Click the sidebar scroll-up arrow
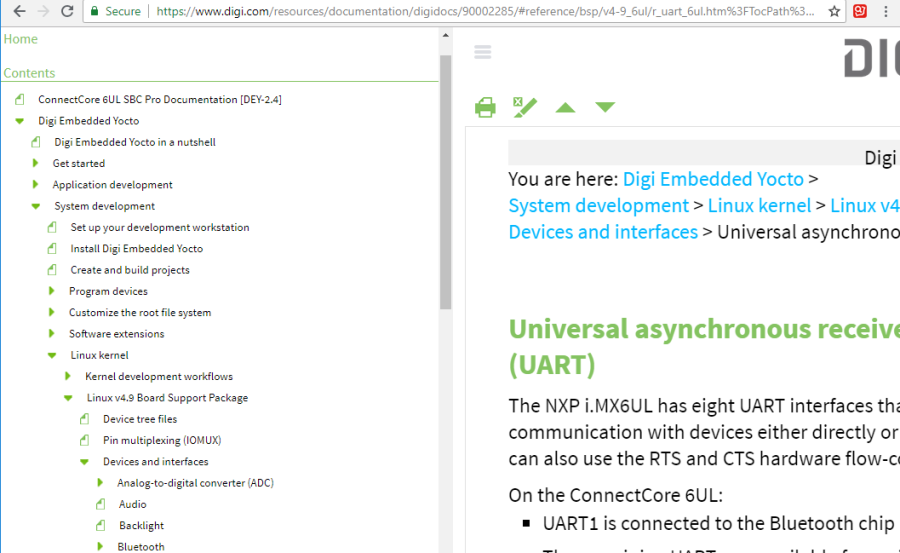The width and height of the screenshot is (900, 553). pos(445,36)
